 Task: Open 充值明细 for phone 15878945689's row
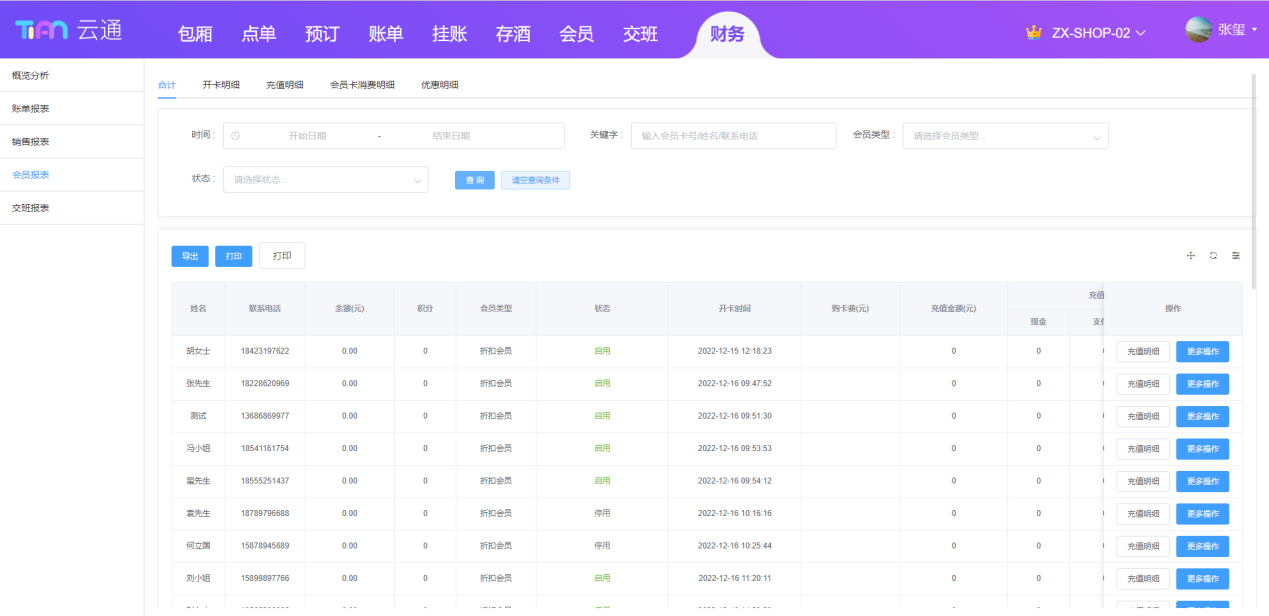coord(1143,546)
